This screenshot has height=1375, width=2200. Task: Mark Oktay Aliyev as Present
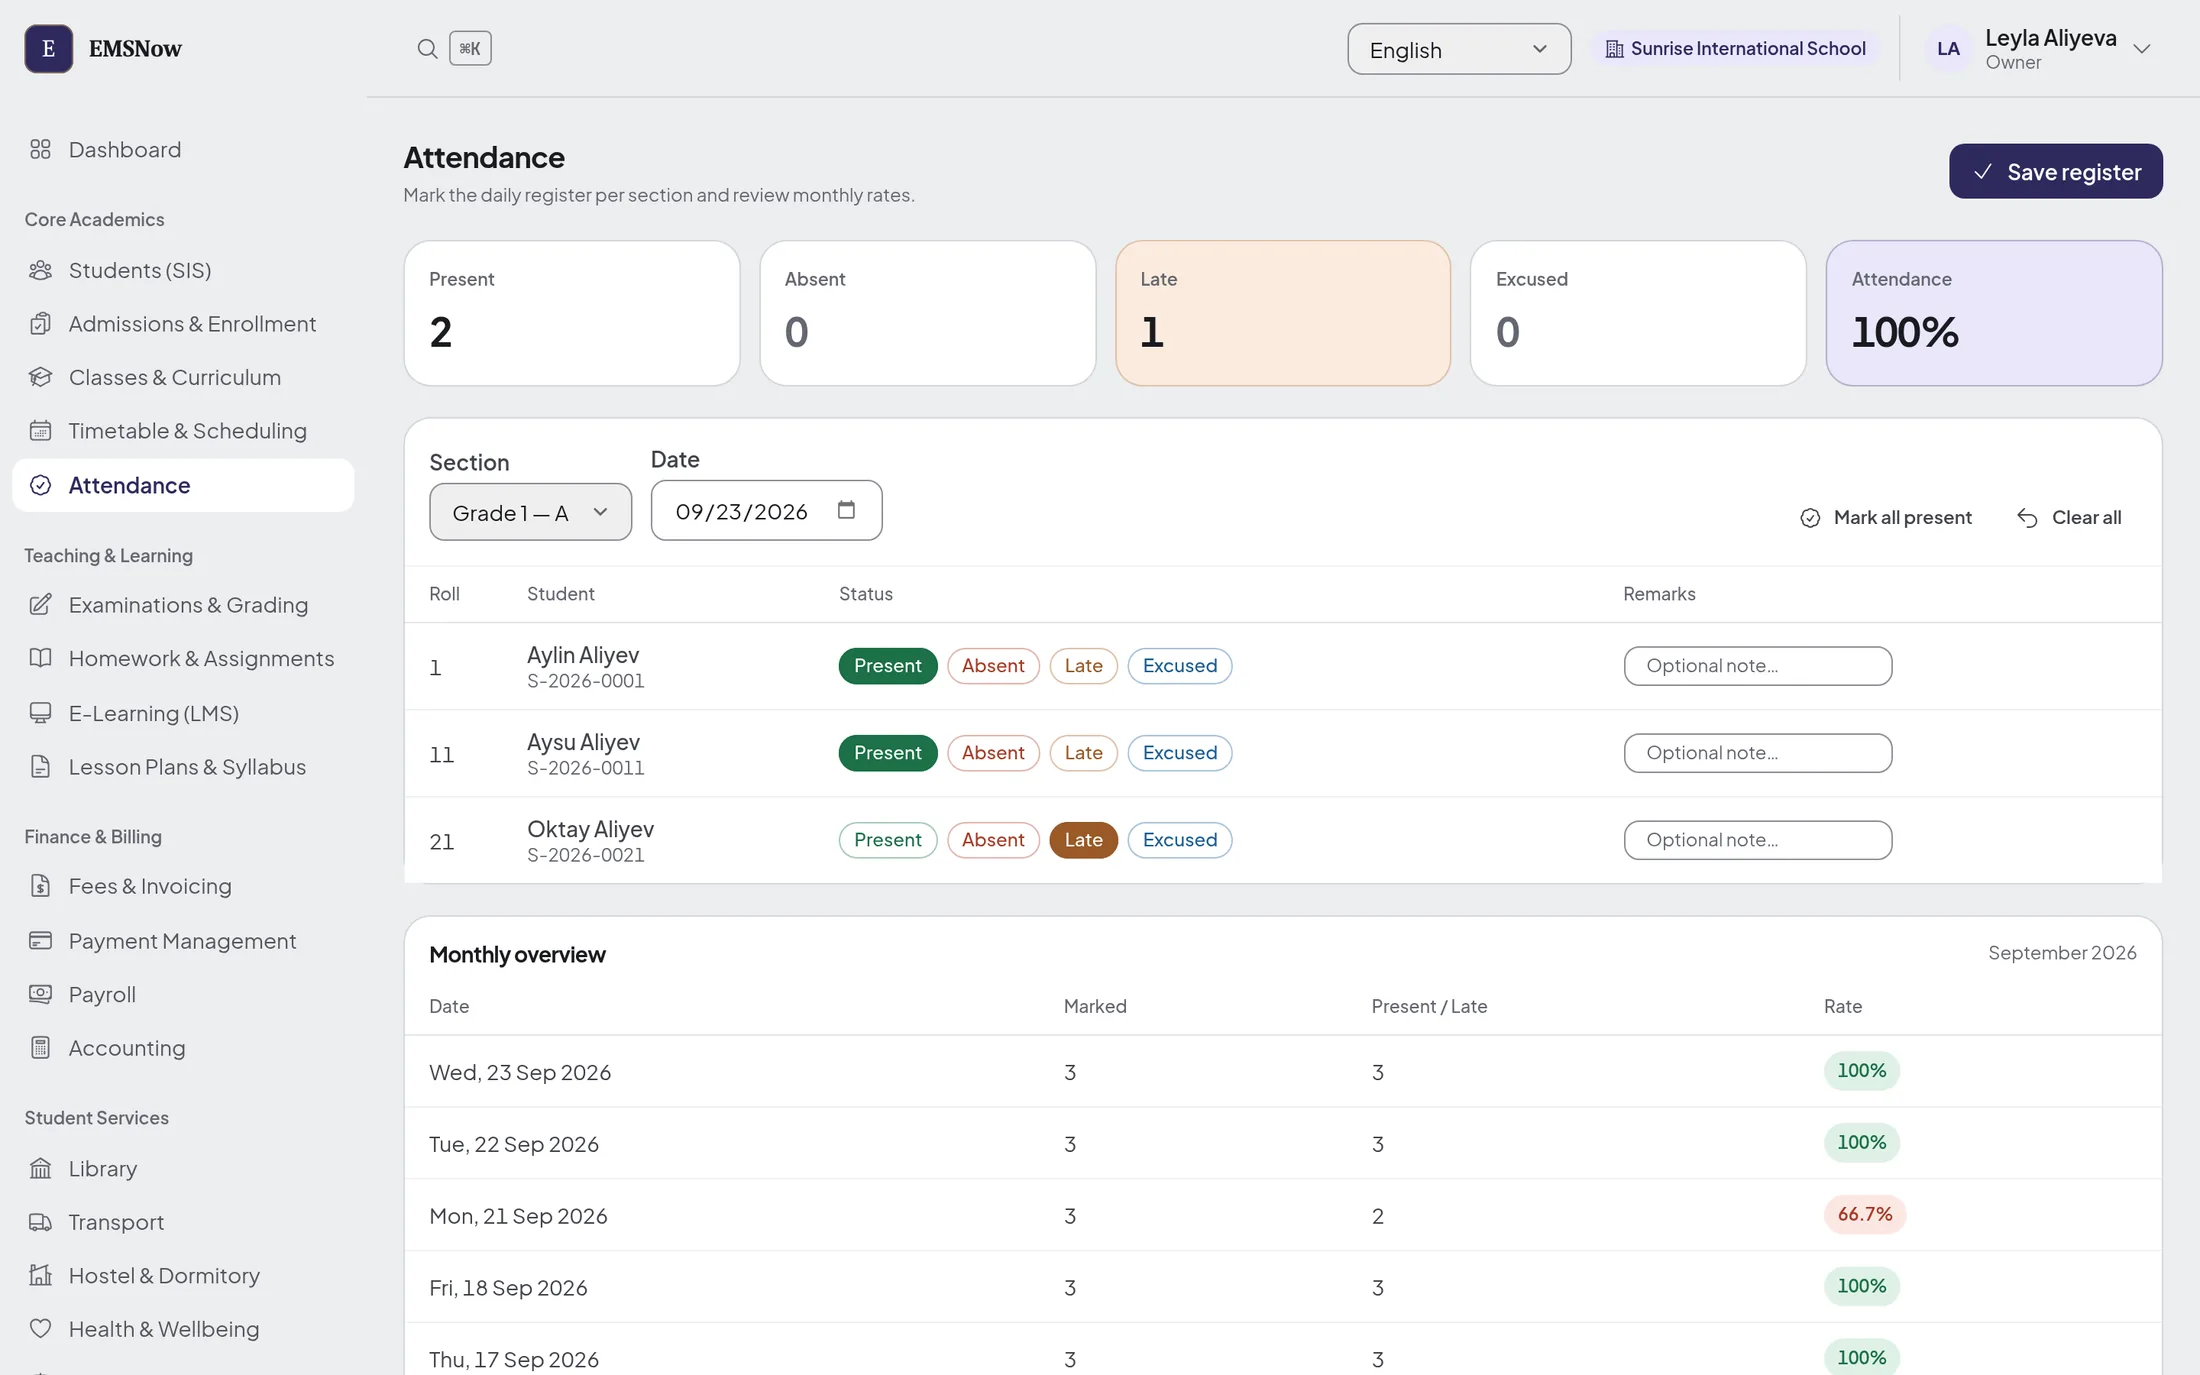point(887,840)
